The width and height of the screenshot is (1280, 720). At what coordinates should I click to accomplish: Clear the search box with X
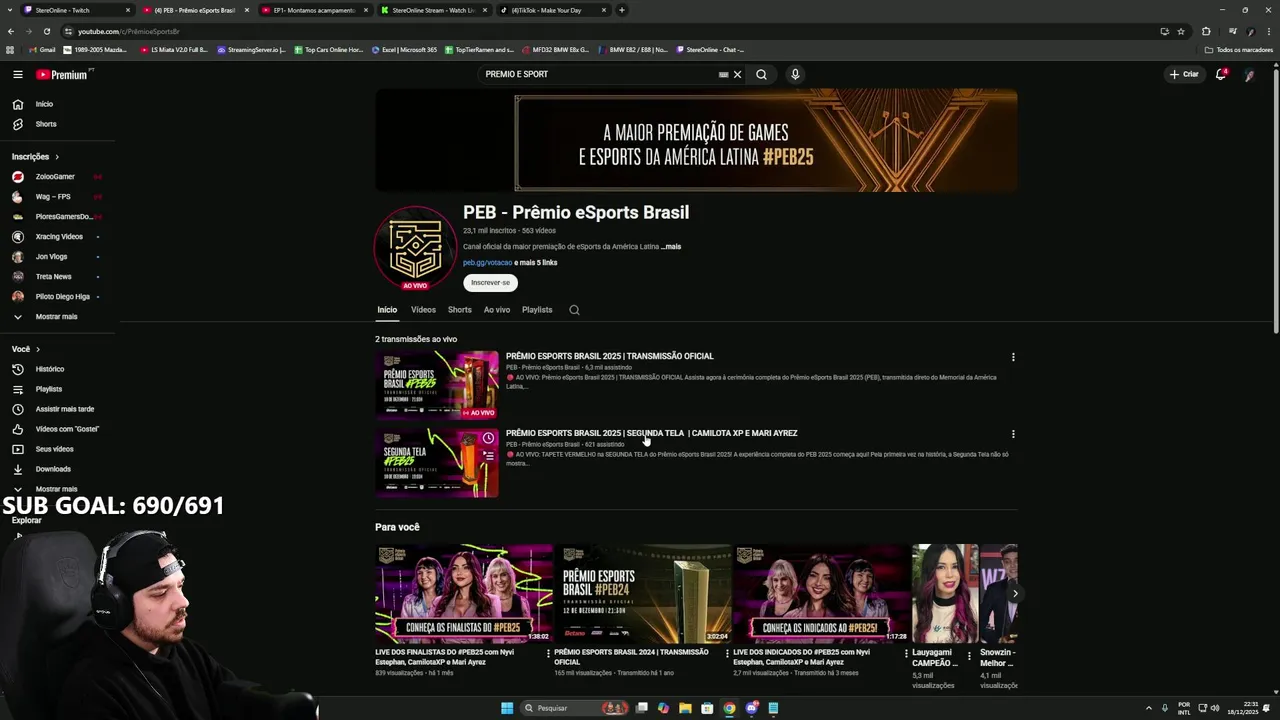[738, 74]
